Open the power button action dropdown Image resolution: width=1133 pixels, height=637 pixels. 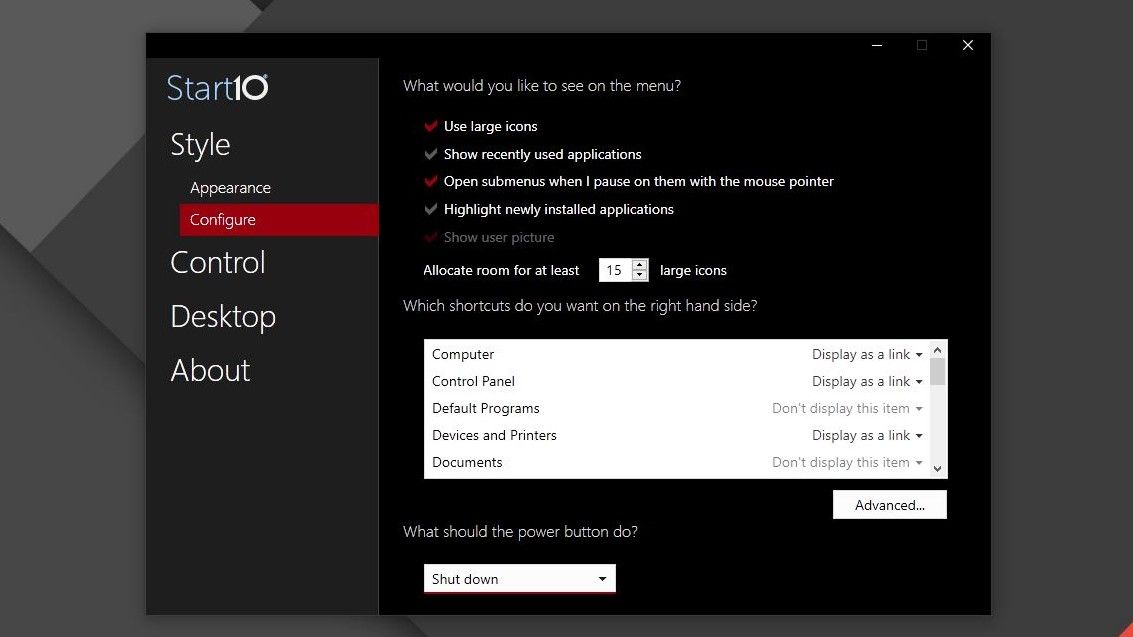click(x=519, y=578)
